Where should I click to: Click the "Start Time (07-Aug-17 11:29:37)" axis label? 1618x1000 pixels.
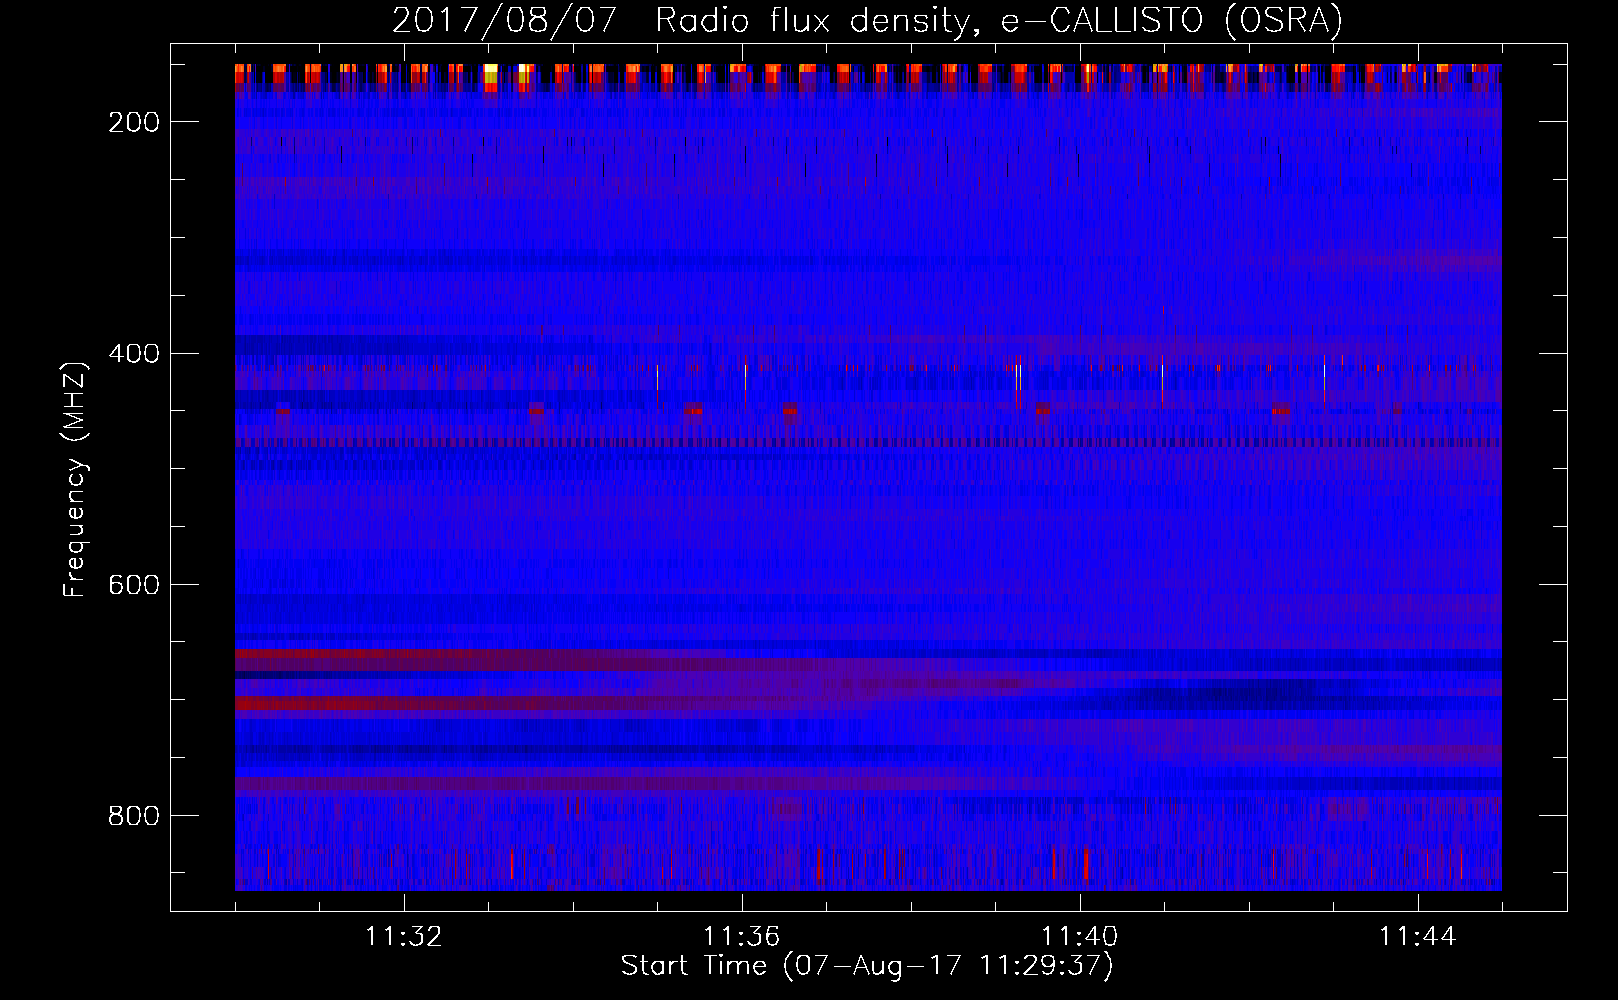[867, 966]
